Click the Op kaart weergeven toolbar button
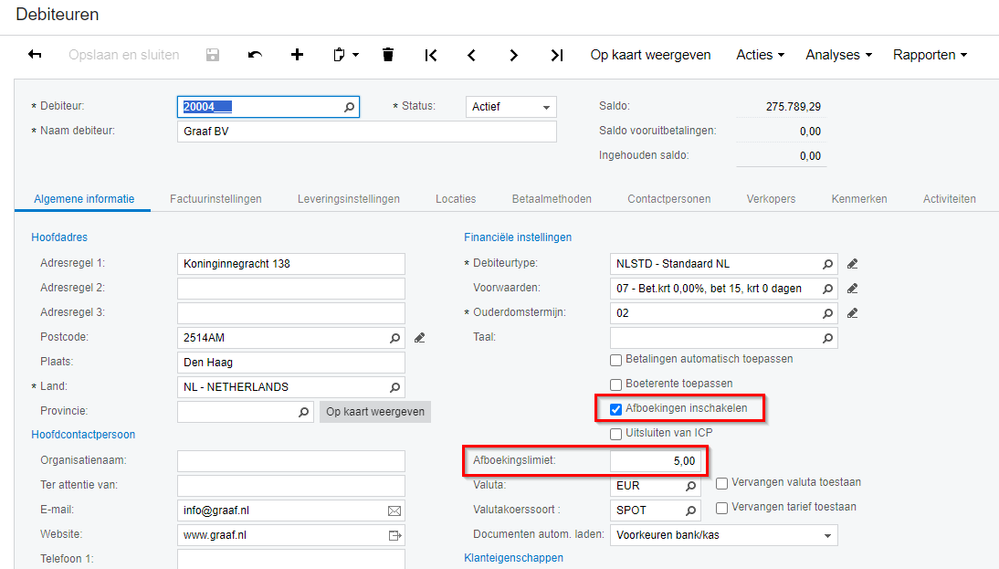 click(651, 55)
